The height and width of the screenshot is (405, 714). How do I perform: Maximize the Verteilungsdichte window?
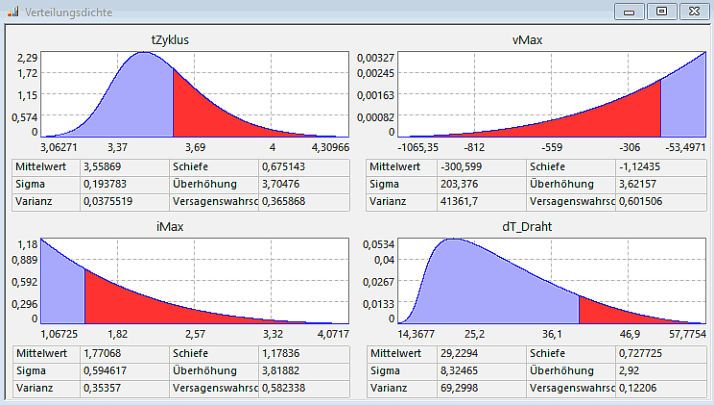[660, 11]
